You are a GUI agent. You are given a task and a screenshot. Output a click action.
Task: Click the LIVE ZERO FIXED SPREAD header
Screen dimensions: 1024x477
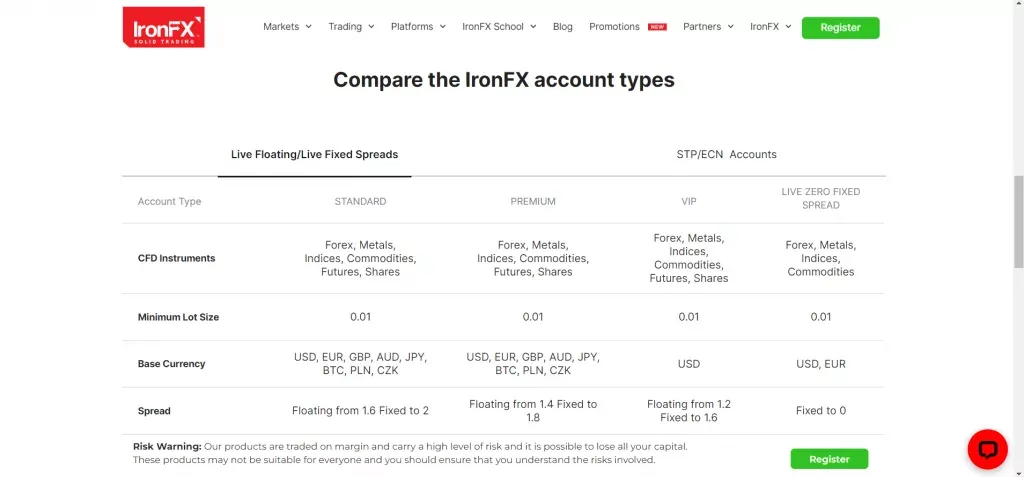pos(821,198)
